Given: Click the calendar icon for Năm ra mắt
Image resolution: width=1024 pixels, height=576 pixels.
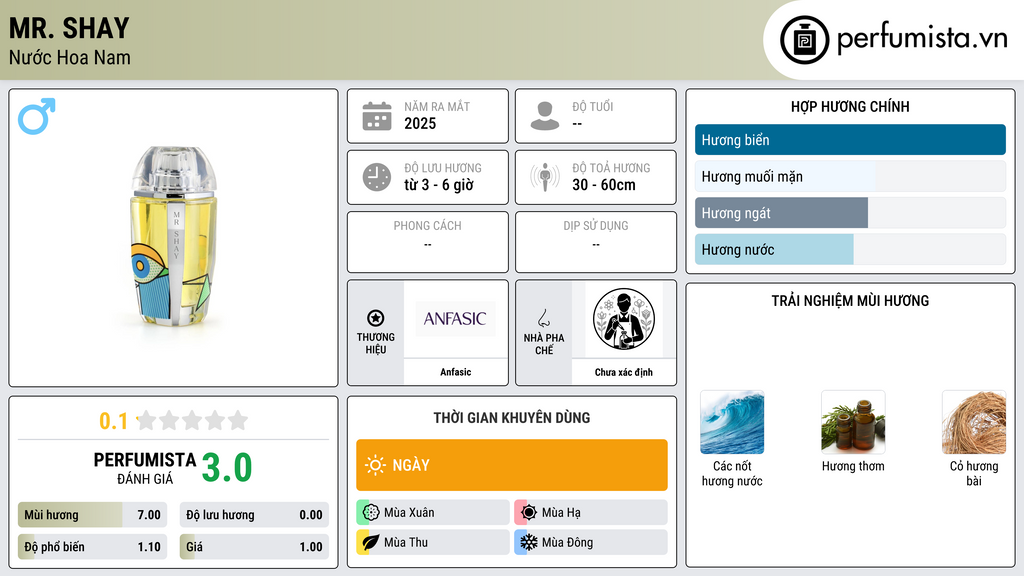Looking at the screenshot, I should (377, 116).
